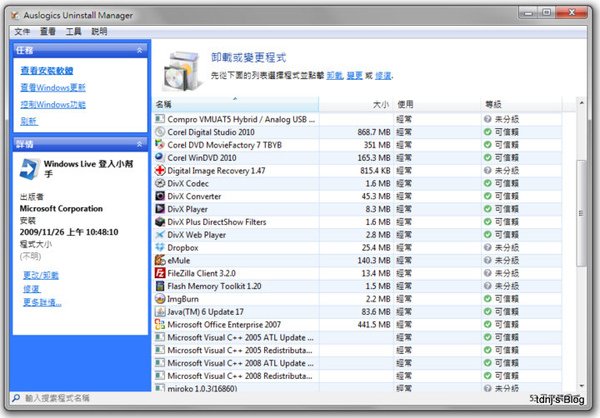This screenshot has width=600, height=418.
Task: Select the miroko 1.0.3(16860) row
Action: click(x=357, y=387)
